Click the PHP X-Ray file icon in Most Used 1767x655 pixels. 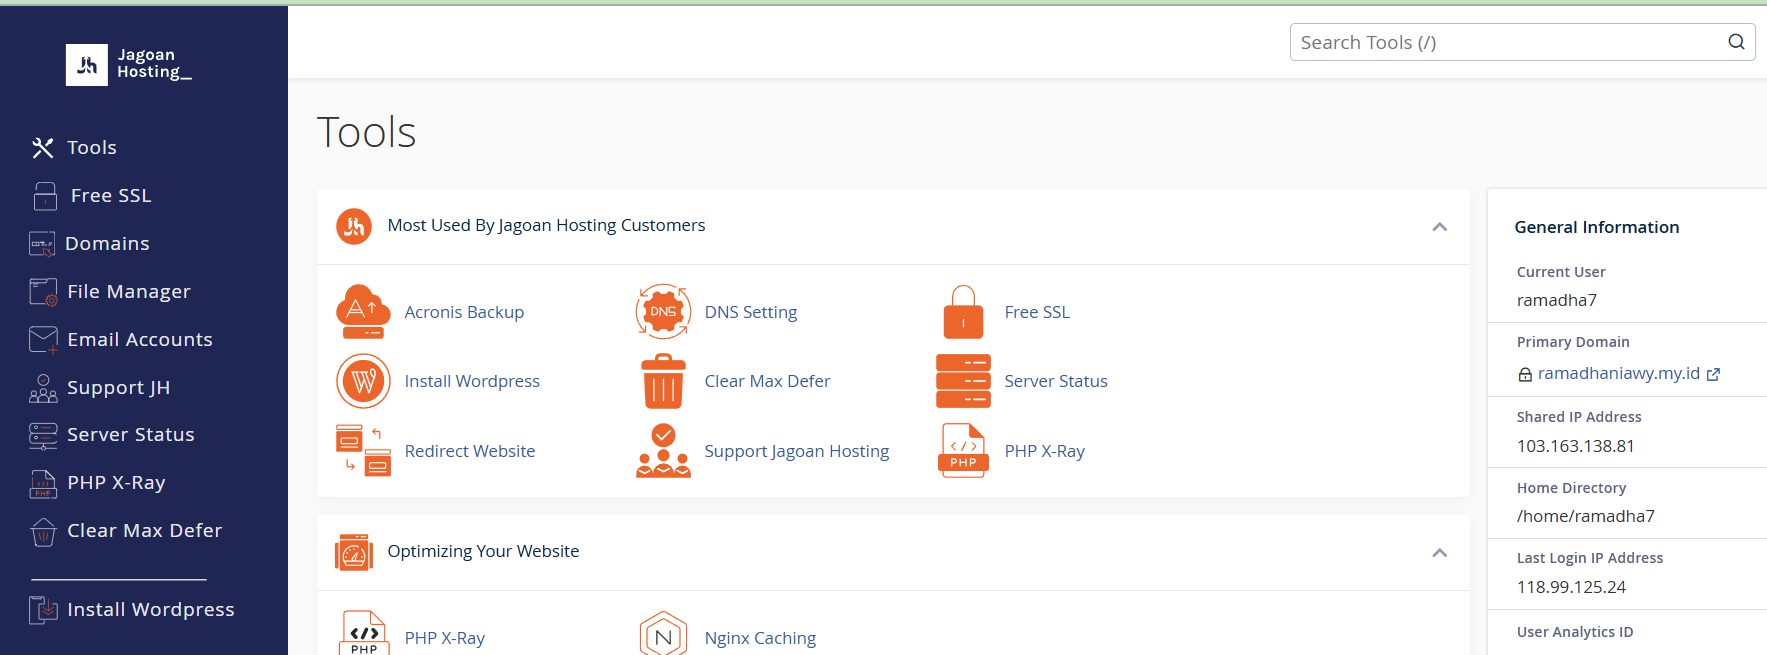[963, 451]
